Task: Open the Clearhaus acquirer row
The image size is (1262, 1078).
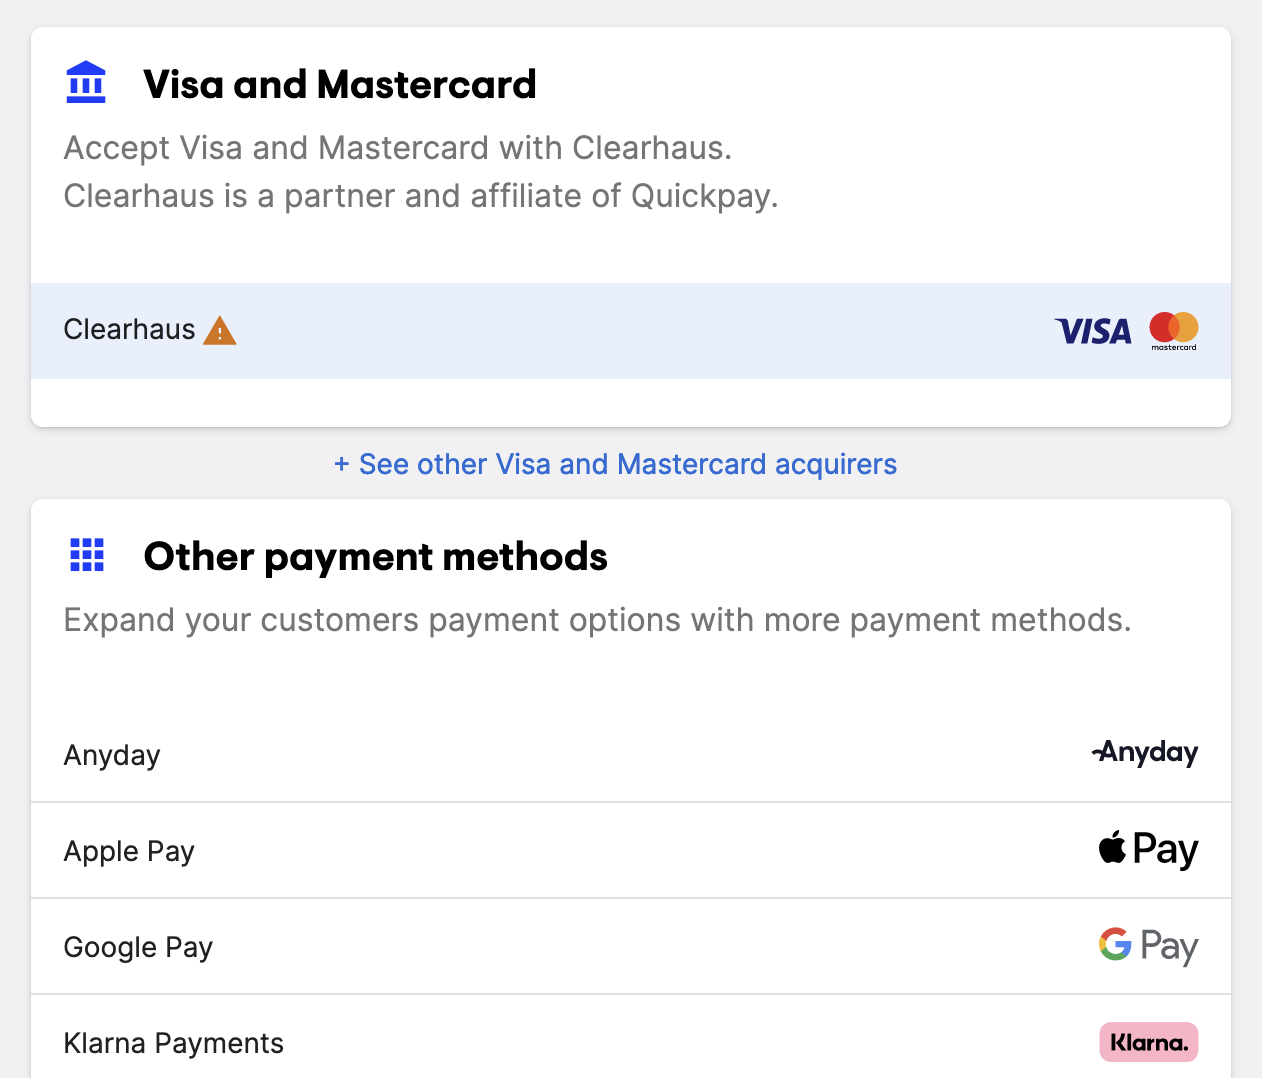Action: coord(631,331)
